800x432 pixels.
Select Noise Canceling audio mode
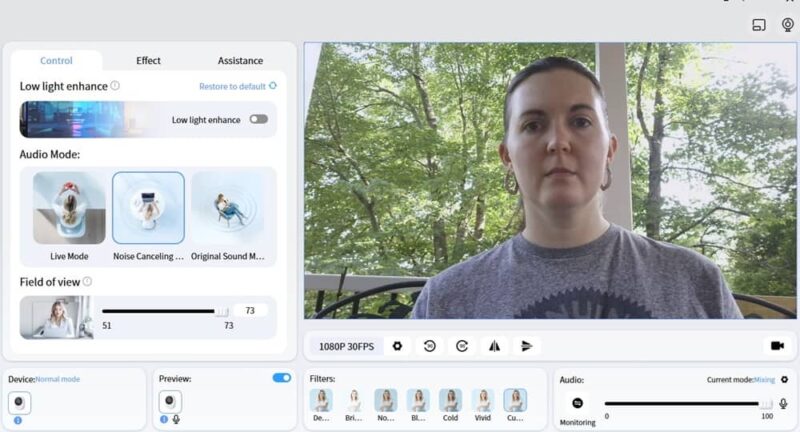pyautogui.click(x=148, y=208)
